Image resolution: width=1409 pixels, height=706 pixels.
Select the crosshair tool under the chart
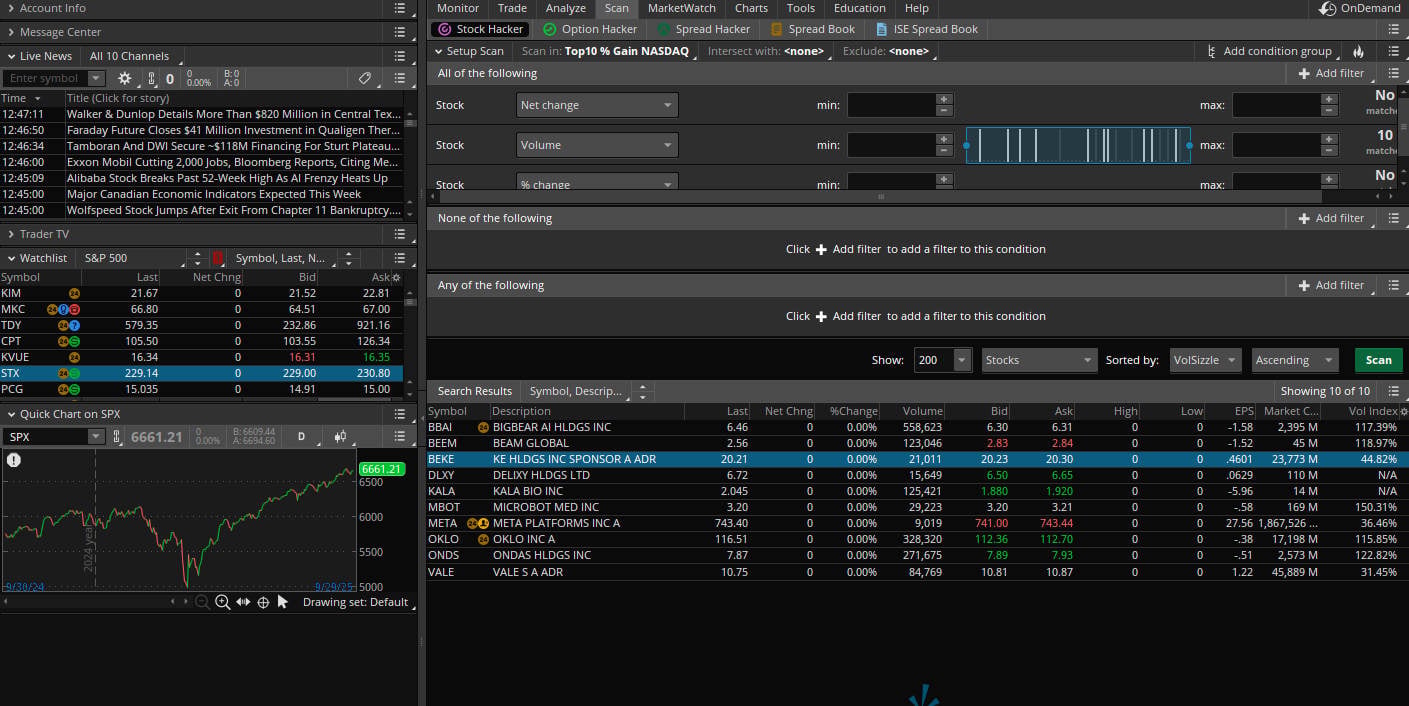[x=263, y=602]
